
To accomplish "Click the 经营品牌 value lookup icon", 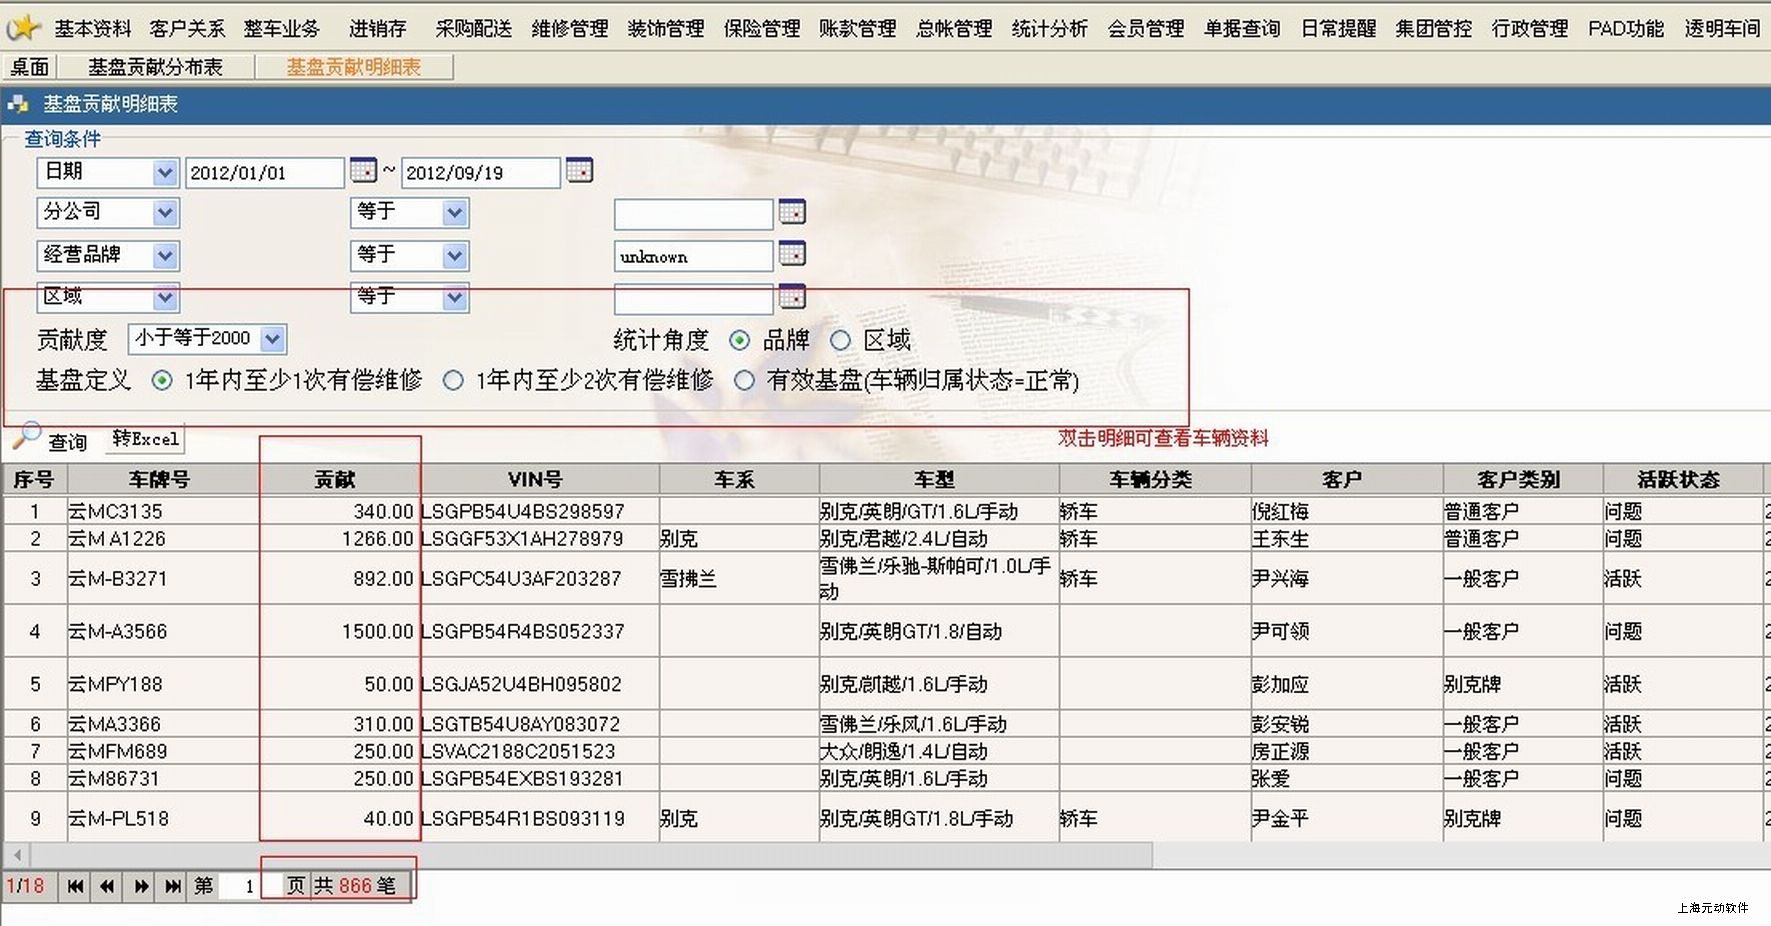I will point(792,254).
